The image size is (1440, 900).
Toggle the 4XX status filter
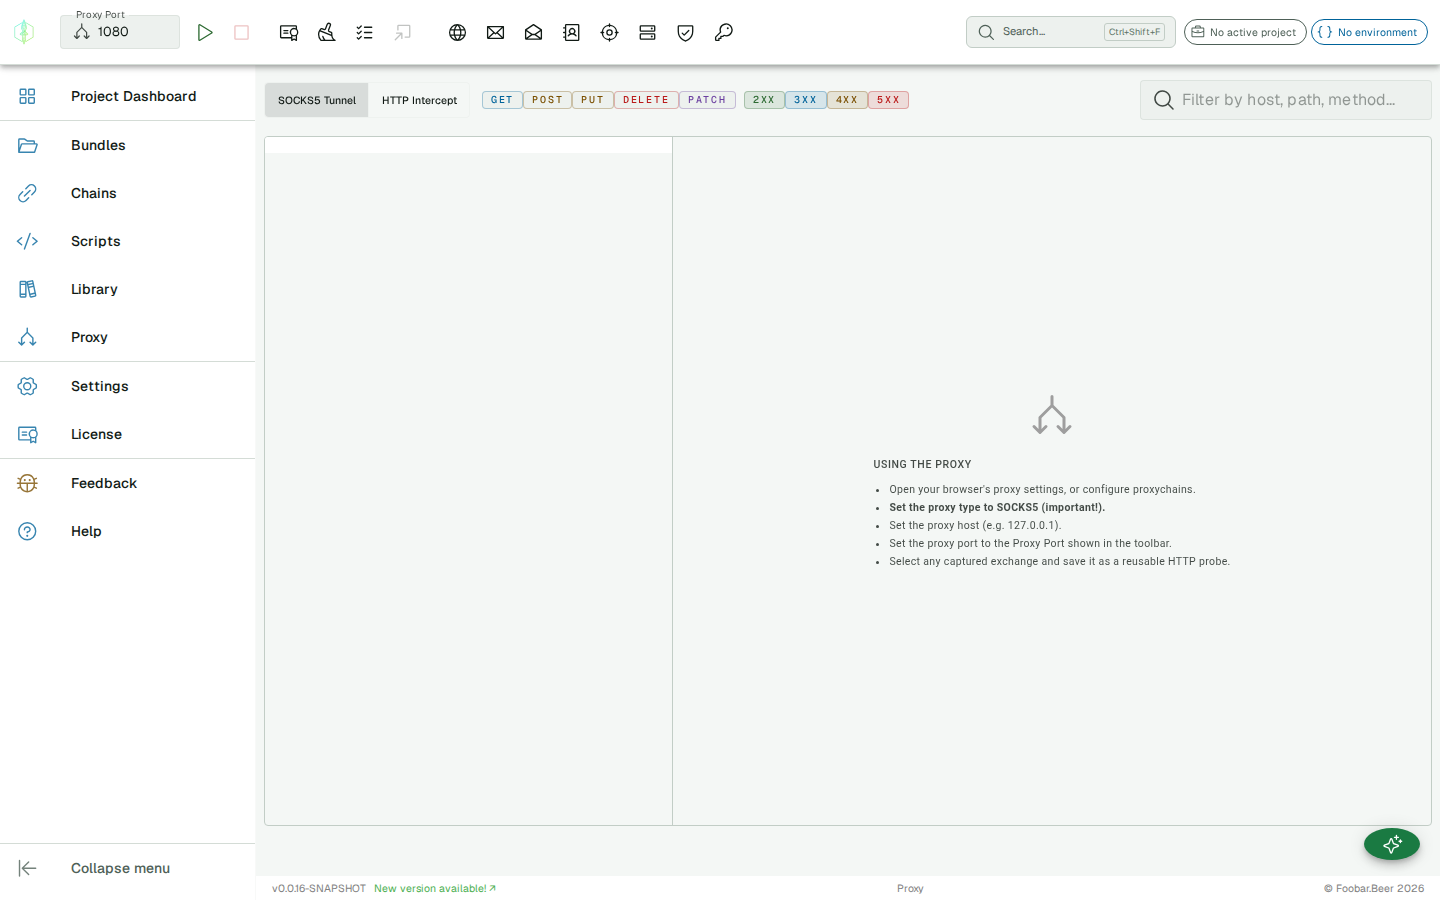(847, 100)
